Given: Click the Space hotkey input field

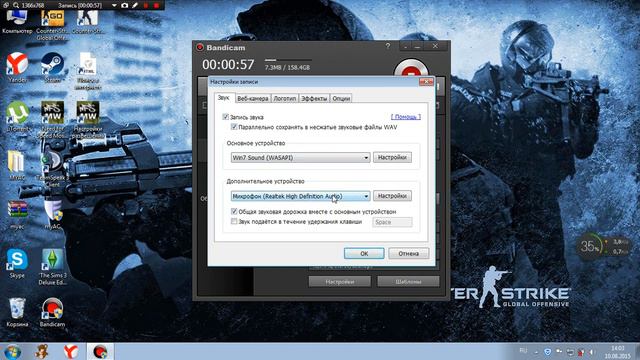Looking at the screenshot, I should (x=392, y=222).
